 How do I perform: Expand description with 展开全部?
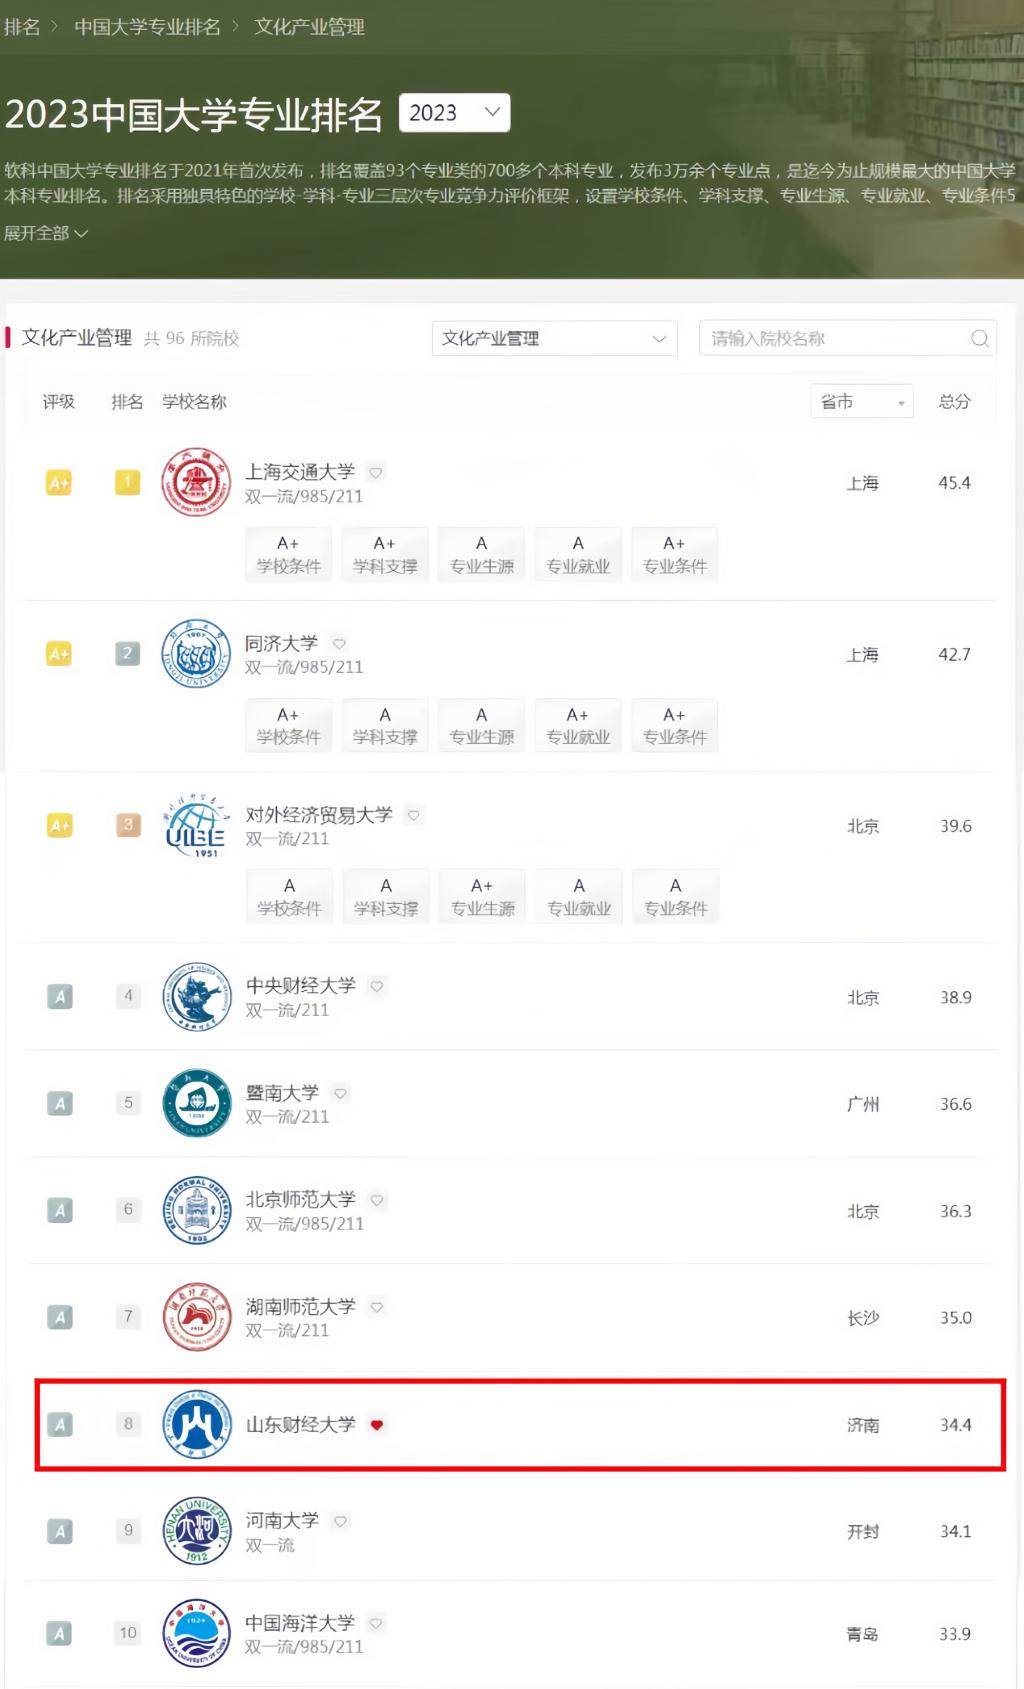click(46, 233)
